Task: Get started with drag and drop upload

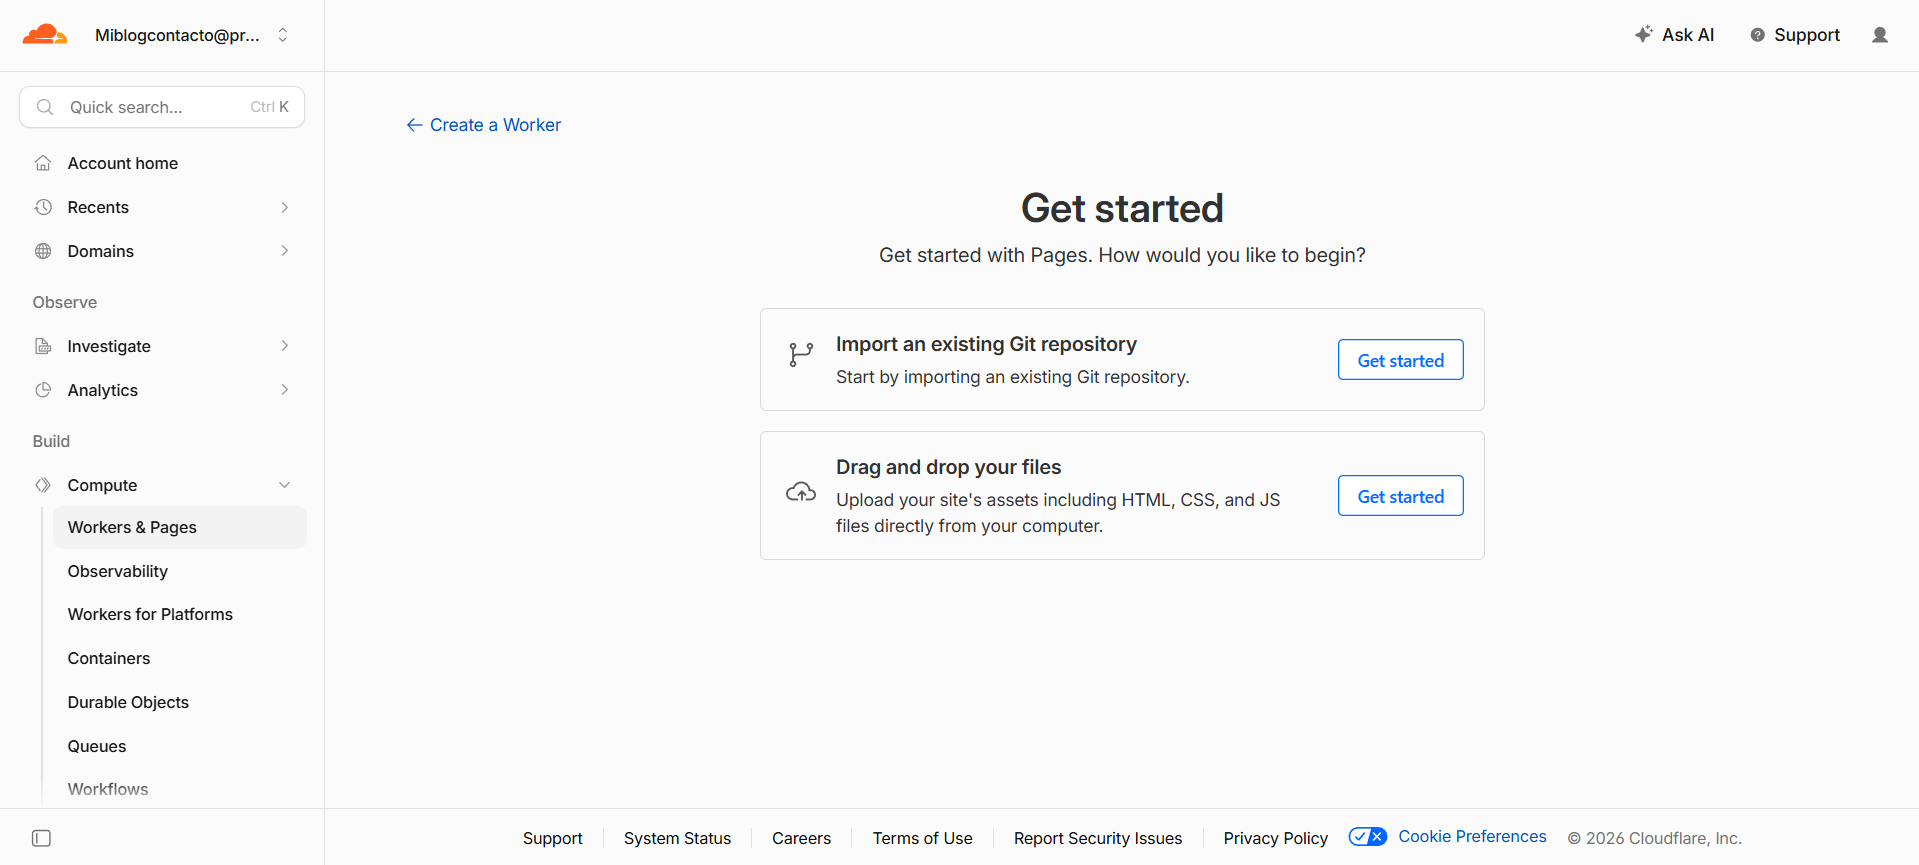Action: coord(1400,496)
